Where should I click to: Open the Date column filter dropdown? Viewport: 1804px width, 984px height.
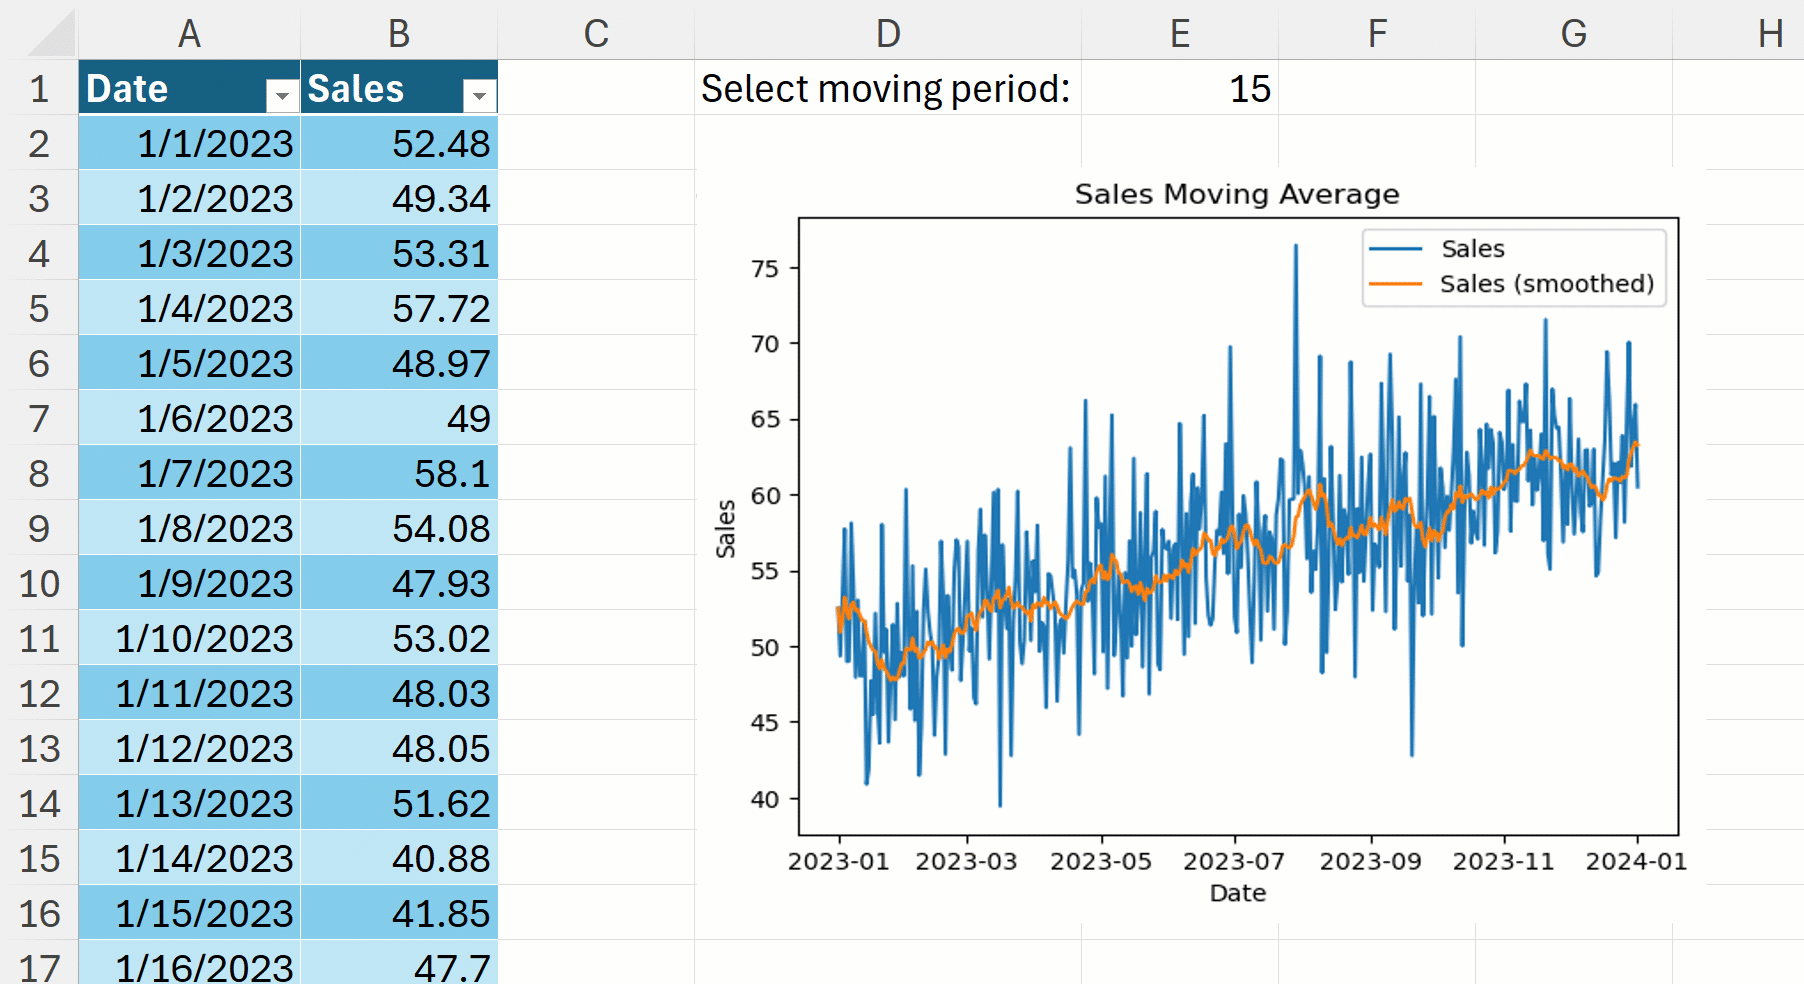click(282, 95)
